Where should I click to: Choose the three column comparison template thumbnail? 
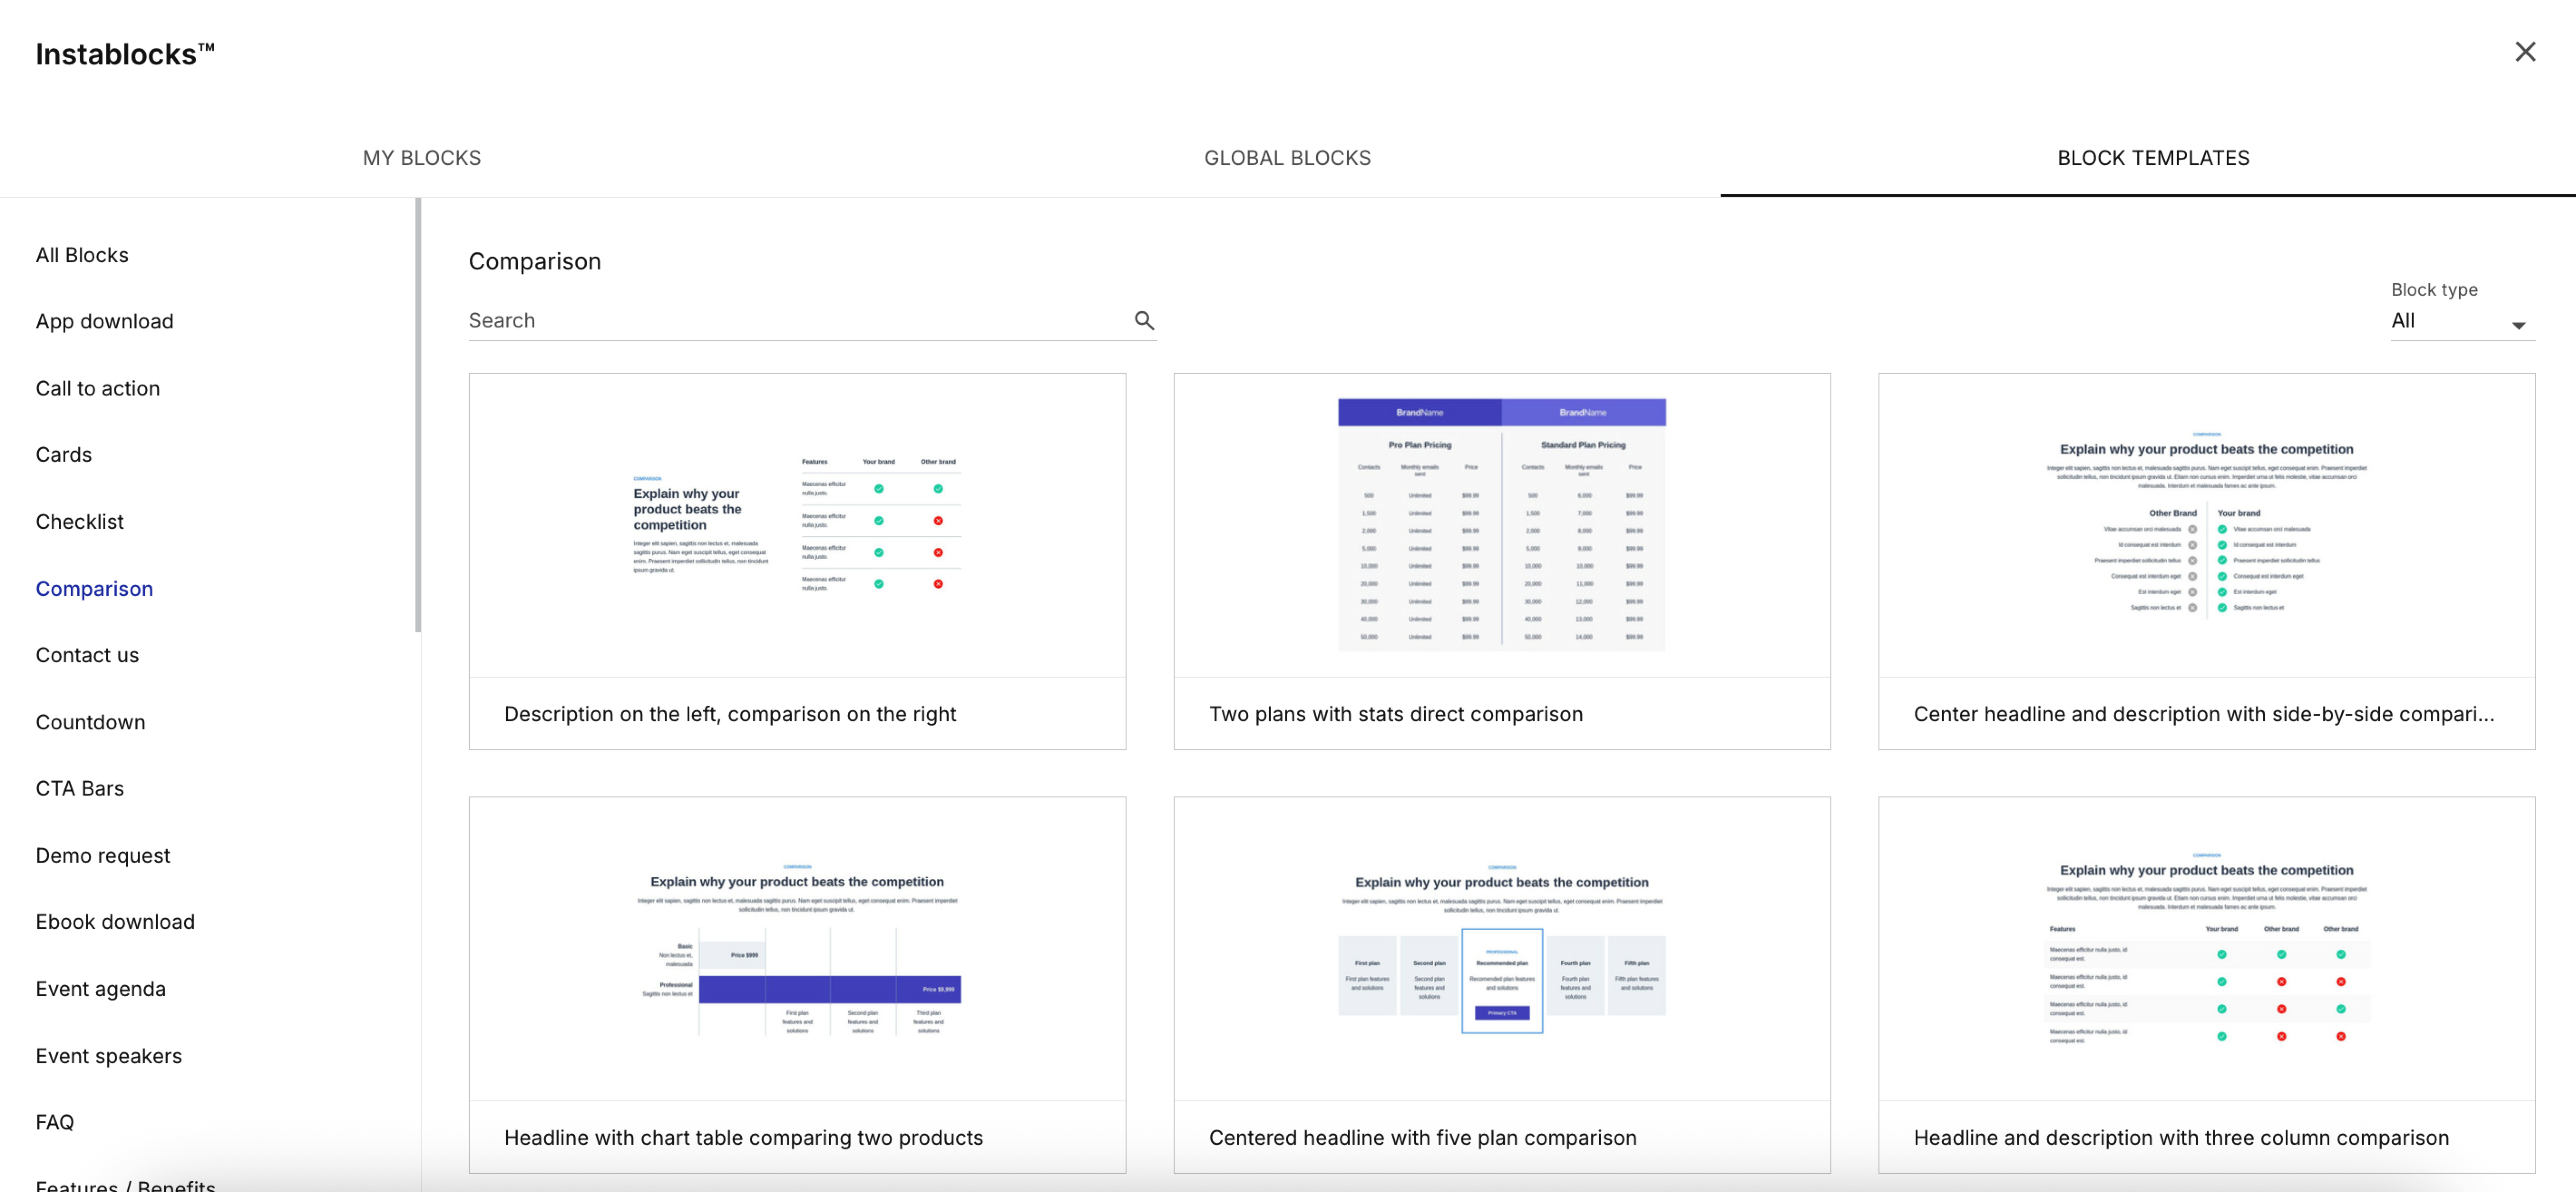click(x=2207, y=949)
